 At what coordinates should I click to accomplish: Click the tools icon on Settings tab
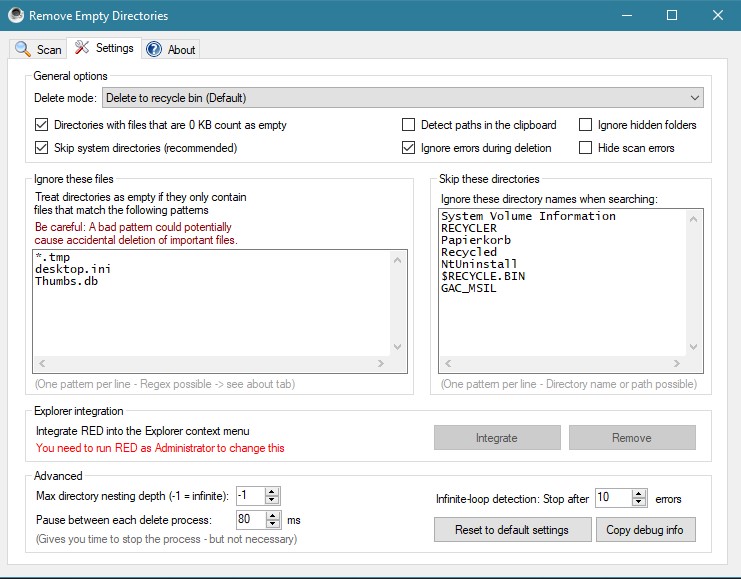82,48
